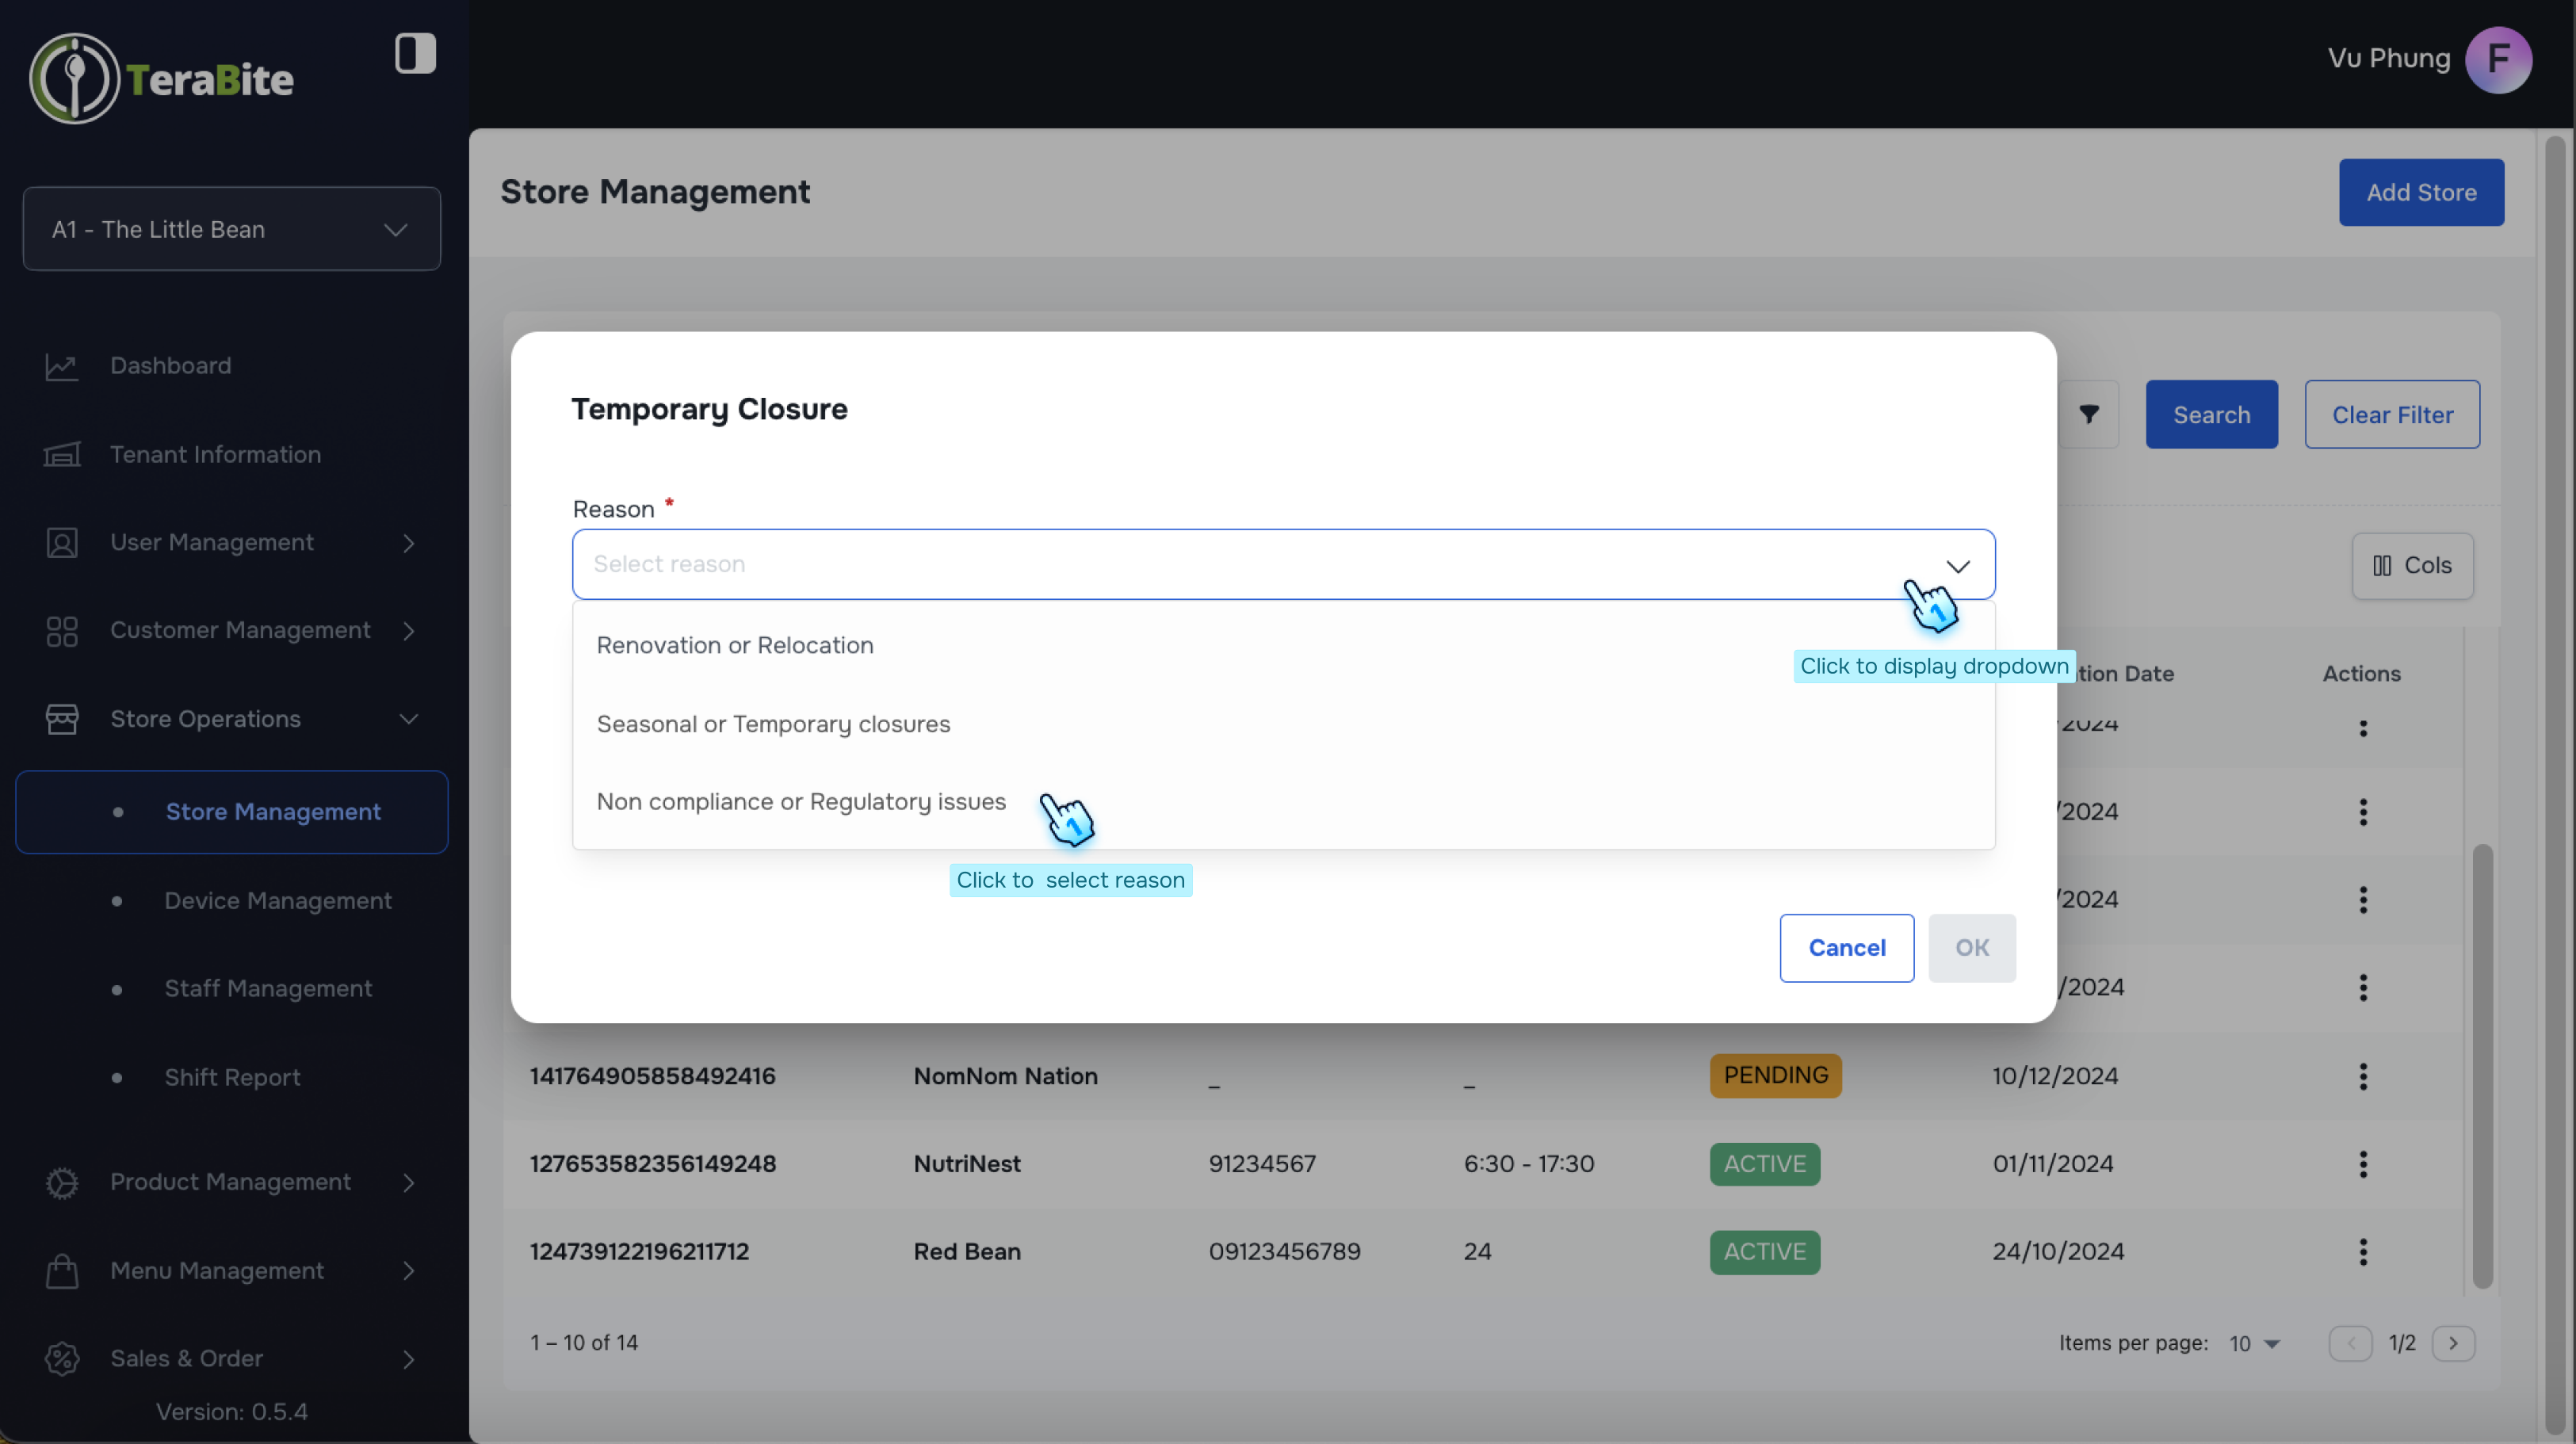Toggle the sidebar collapse icon
This screenshot has height=1444, width=2576.
pos(415,53)
